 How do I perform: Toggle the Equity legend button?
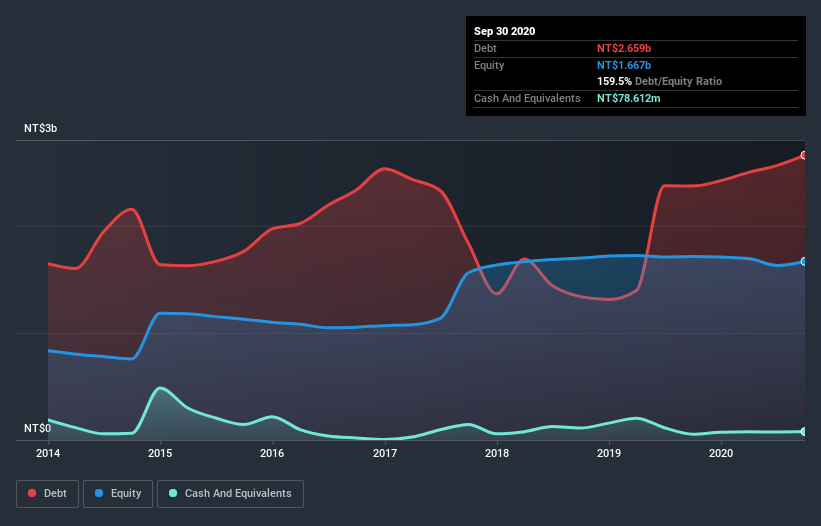[118, 494]
